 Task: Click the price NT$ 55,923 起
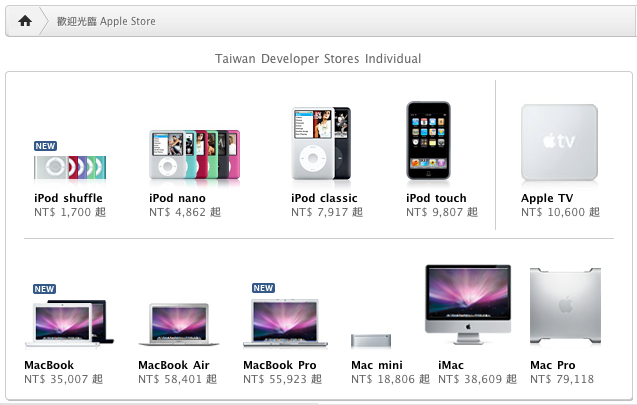click(x=283, y=379)
